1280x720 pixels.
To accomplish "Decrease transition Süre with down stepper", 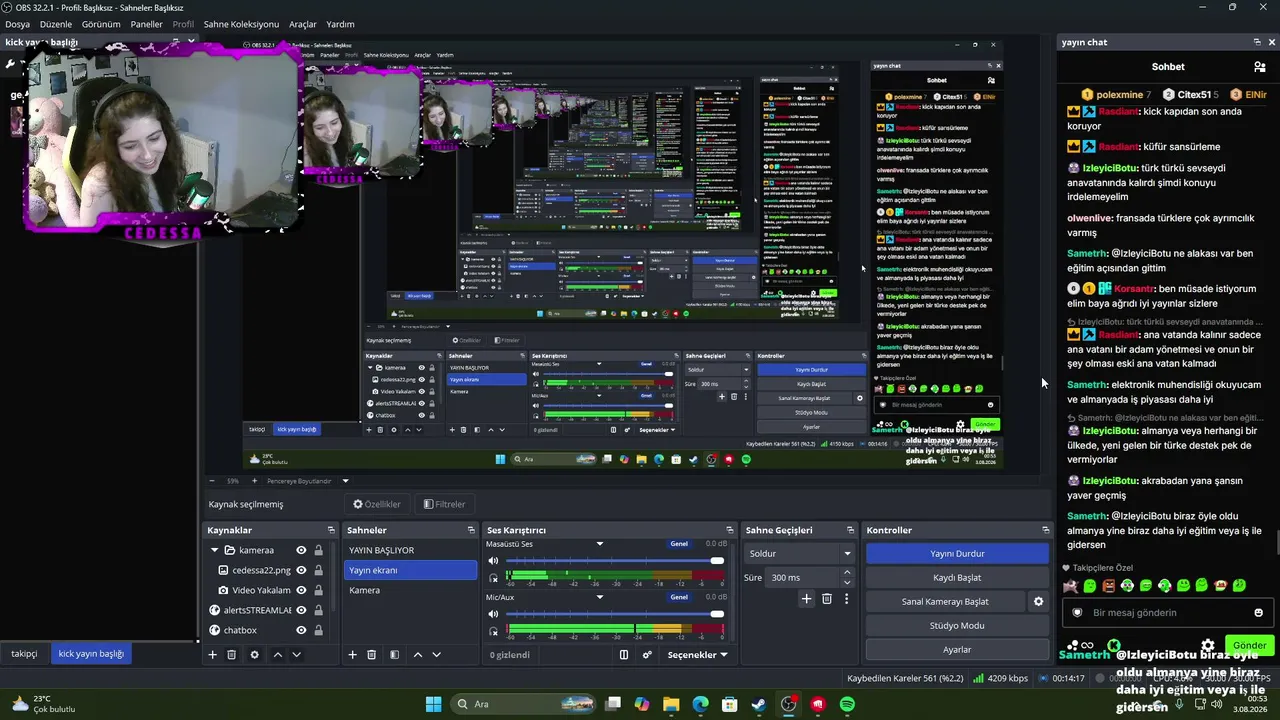I will (847, 582).
